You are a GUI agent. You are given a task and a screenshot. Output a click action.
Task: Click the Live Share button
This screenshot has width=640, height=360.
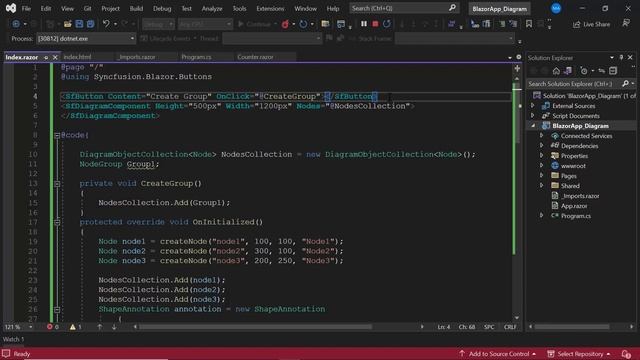[591, 24]
